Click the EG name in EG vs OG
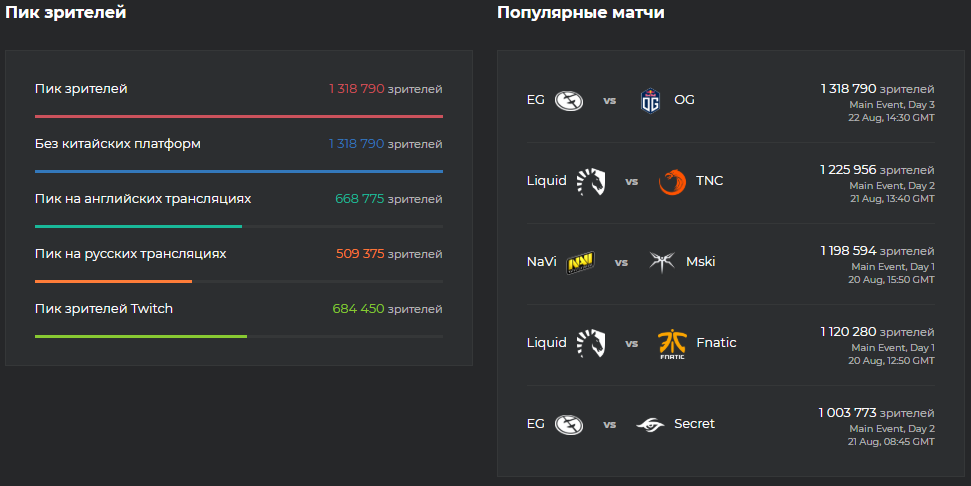The height and width of the screenshot is (486, 971). pos(536,100)
